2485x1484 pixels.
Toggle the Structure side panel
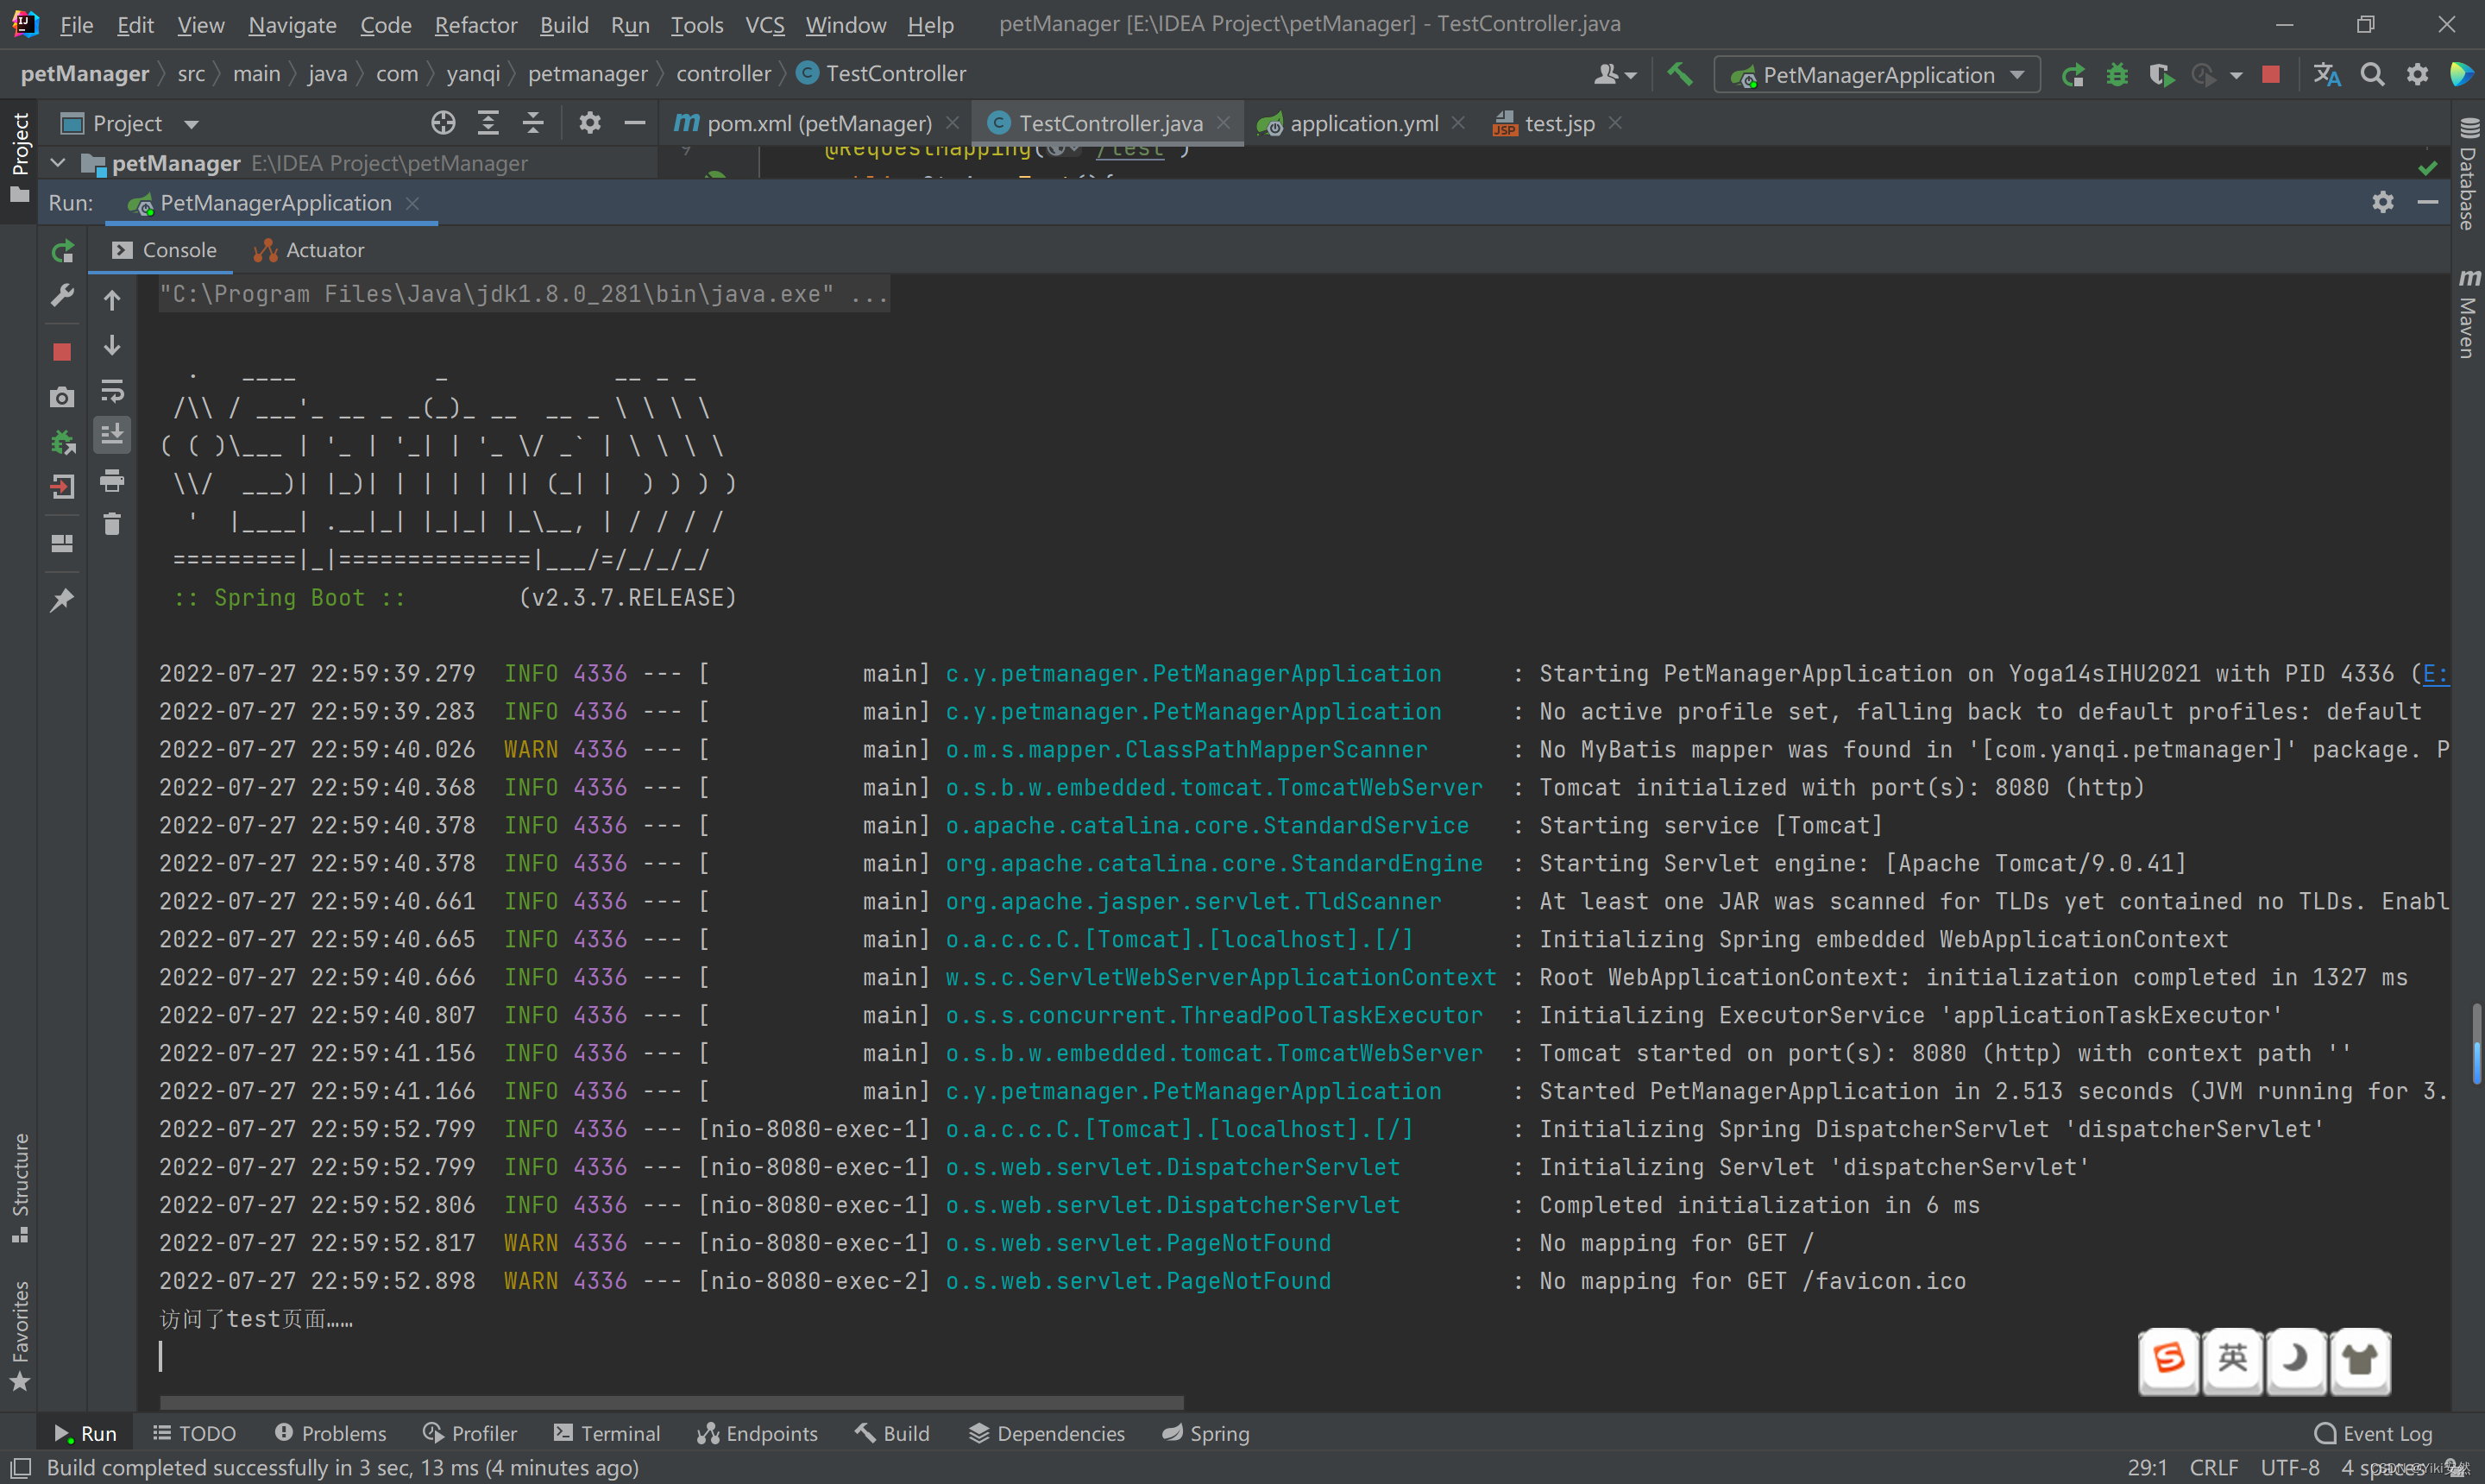click(x=19, y=1188)
